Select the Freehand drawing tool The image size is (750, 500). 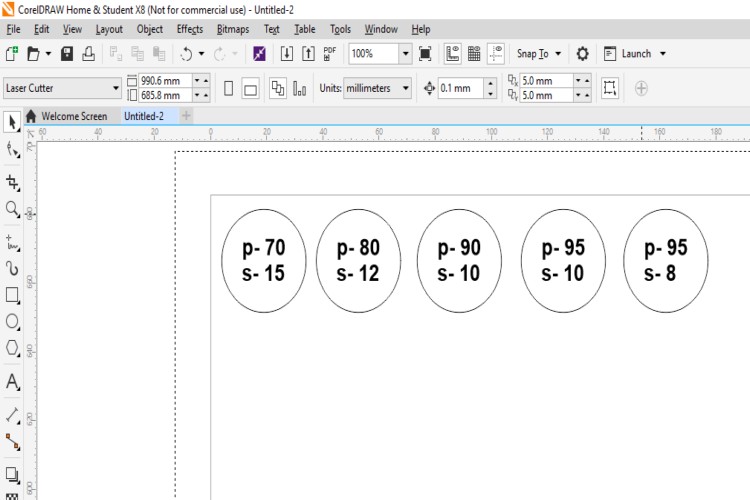(x=12, y=243)
